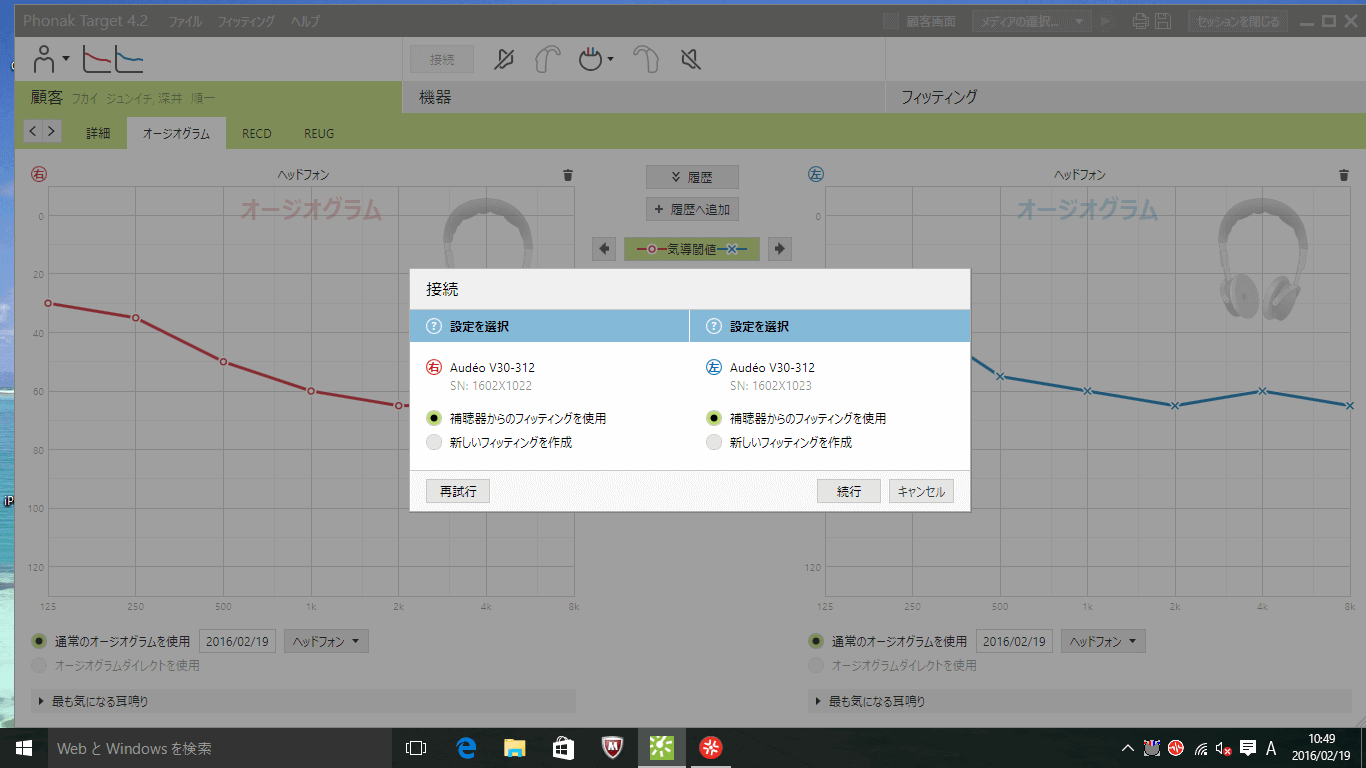Screen dimensions: 1366x768
Task: Go to previous tab with back chevron
Action: click(32, 131)
